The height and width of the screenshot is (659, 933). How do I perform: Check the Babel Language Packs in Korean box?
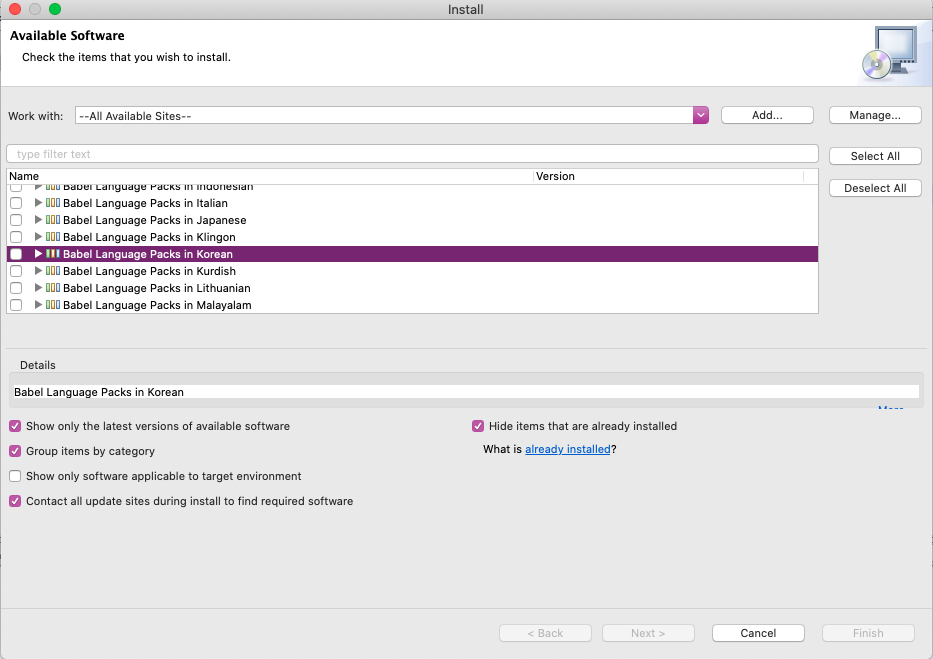tap(16, 254)
